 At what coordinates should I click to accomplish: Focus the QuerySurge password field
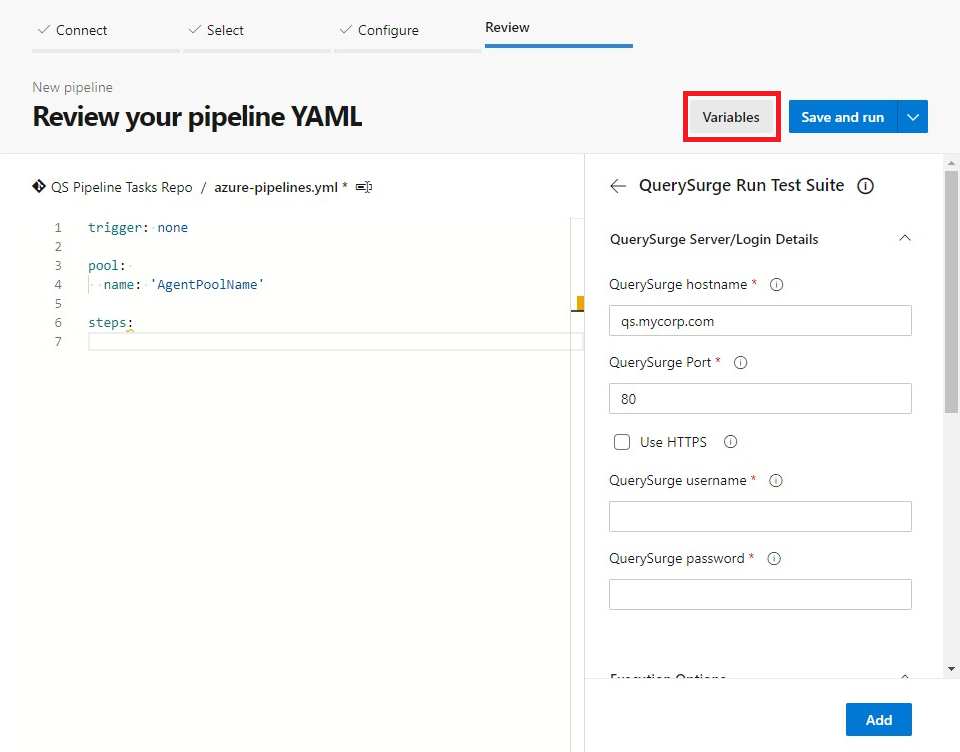coord(760,595)
